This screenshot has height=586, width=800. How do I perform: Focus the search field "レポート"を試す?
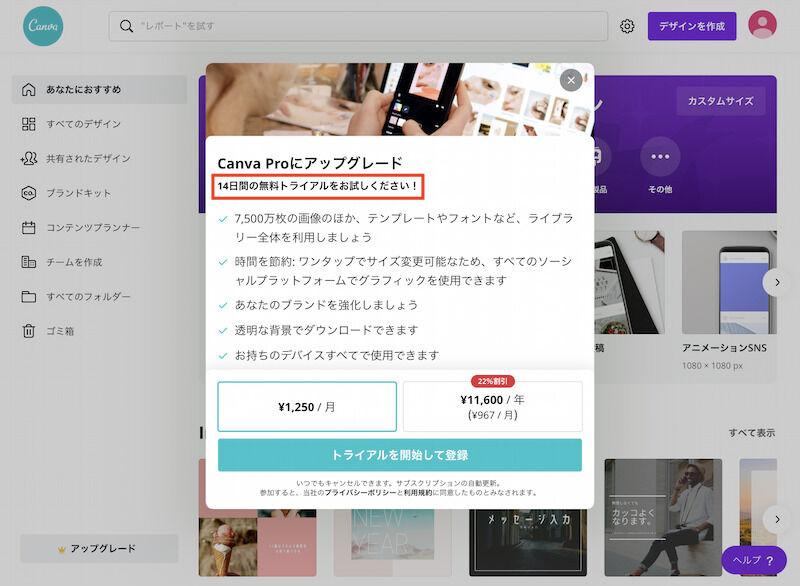[358, 26]
